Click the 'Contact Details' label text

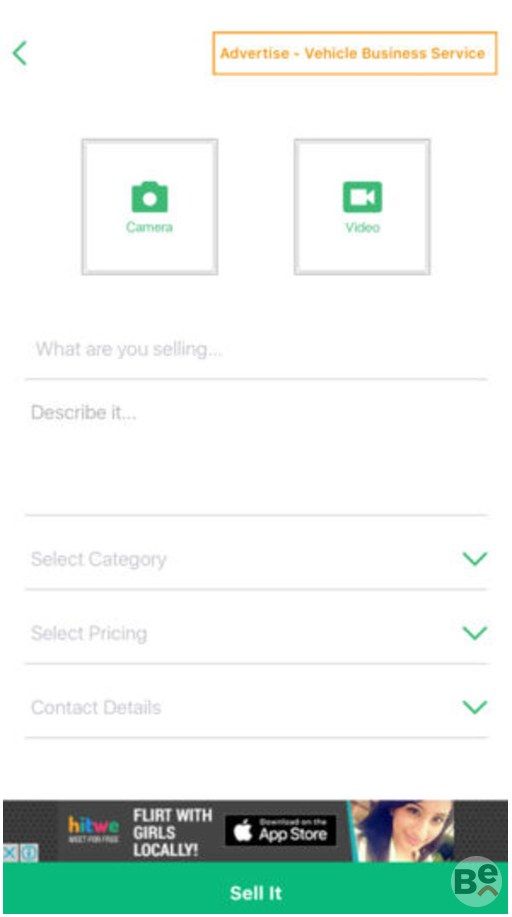pyautogui.click(x=96, y=708)
